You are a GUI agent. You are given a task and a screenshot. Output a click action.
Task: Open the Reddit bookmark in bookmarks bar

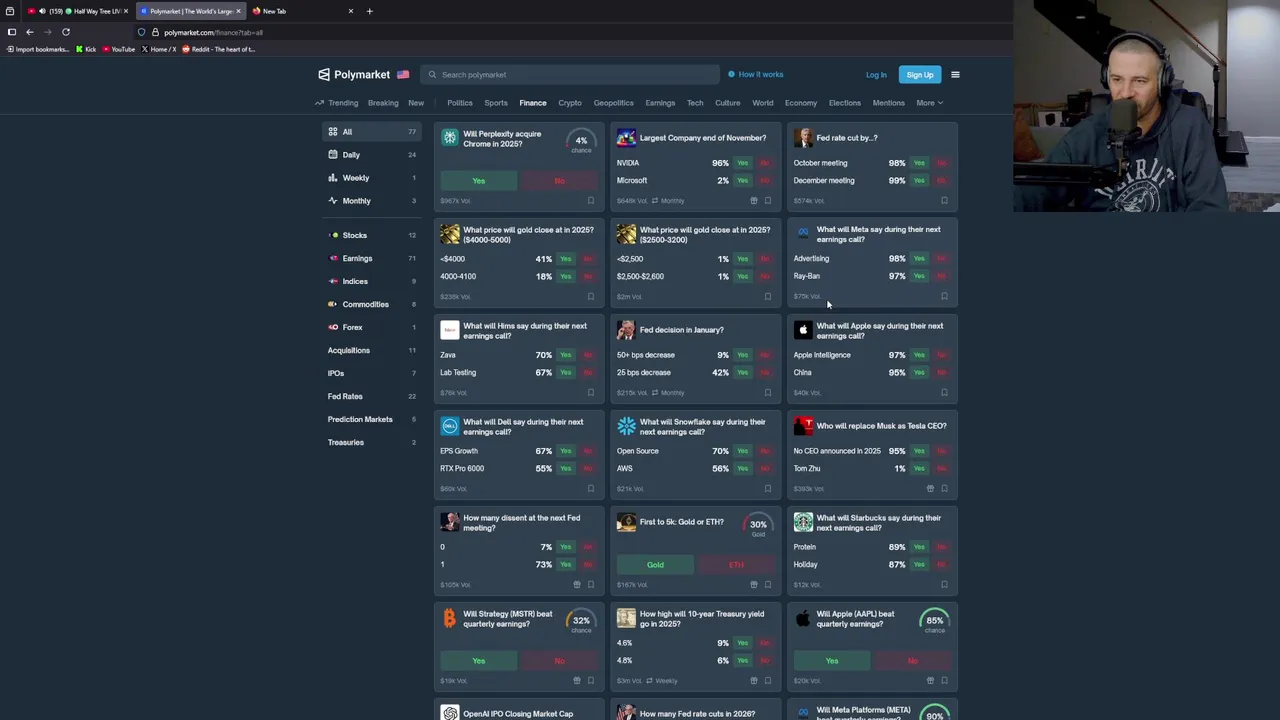pos(218,49)
